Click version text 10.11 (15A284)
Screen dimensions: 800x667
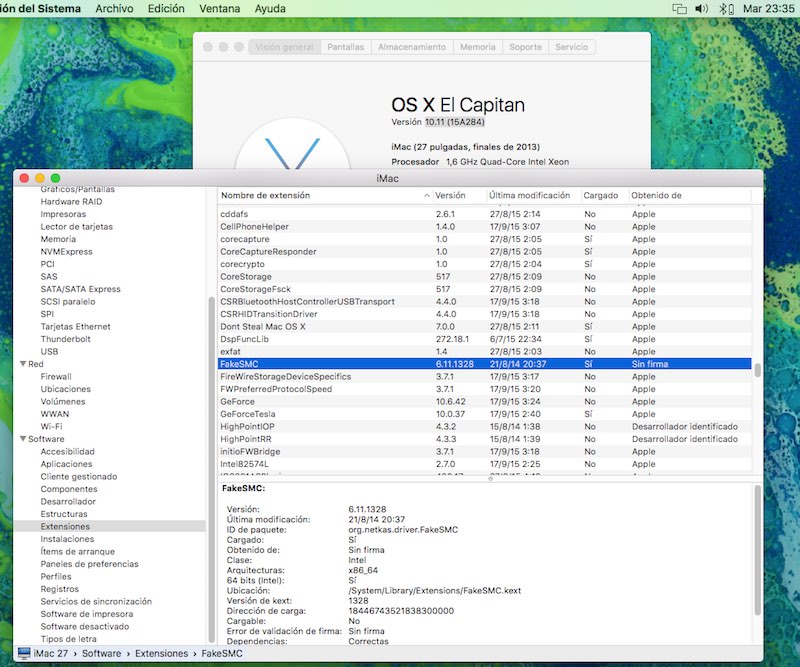pyautogui.click(x=455, y=122)
